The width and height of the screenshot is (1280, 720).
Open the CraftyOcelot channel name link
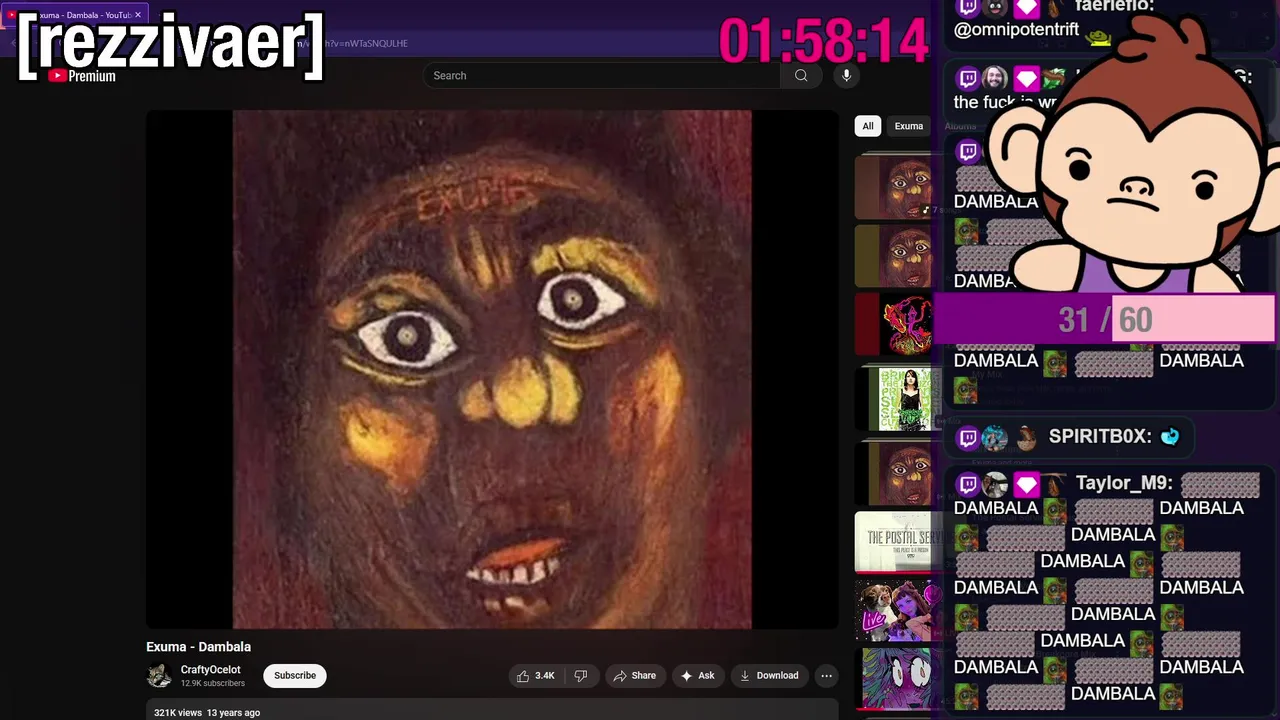click(210, 670)
